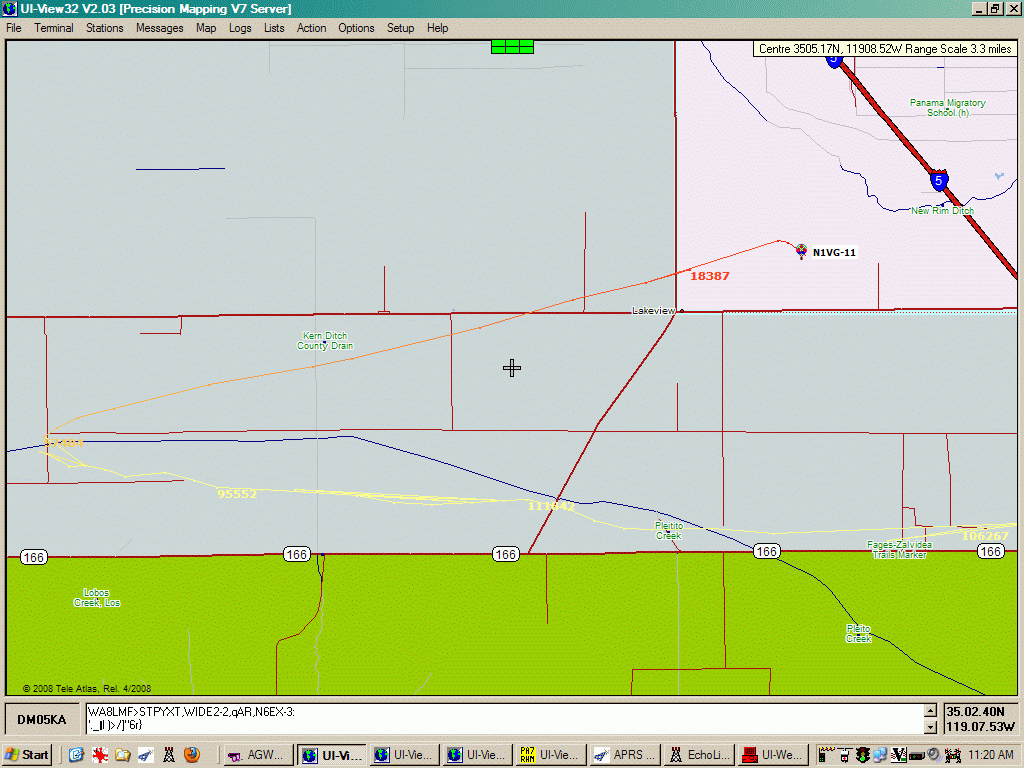The image size is (1024, 768).
Task: Click the Interstate 5 shield by New Rim Ditch
Action: click(938, 181)
